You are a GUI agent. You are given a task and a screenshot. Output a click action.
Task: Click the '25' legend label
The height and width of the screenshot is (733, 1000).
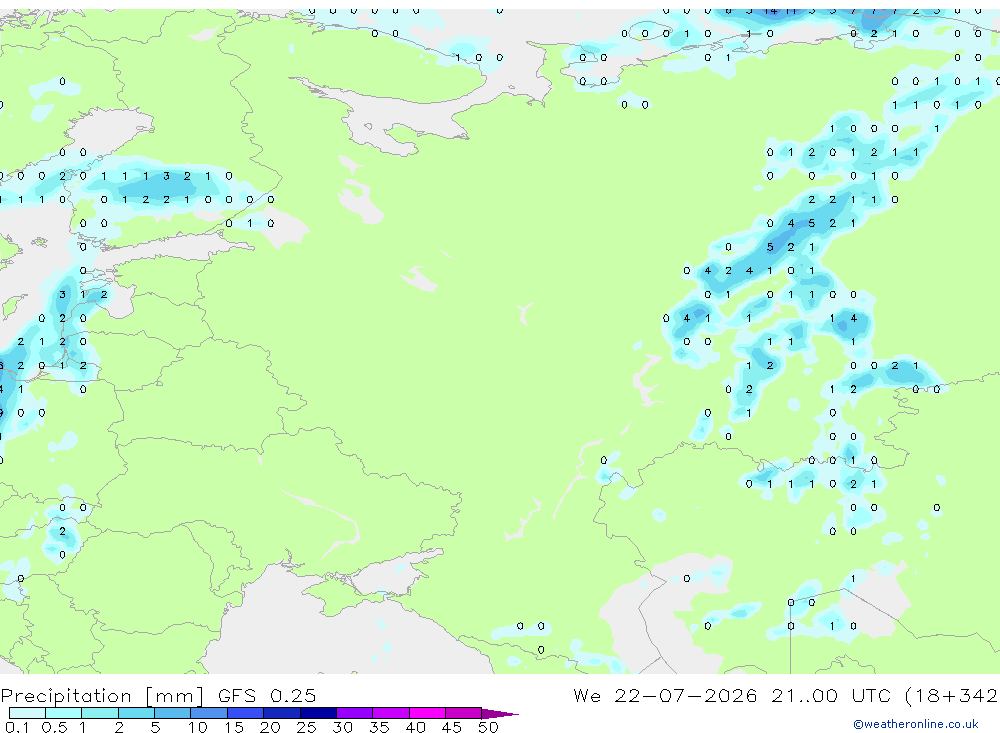click(307, 727)
